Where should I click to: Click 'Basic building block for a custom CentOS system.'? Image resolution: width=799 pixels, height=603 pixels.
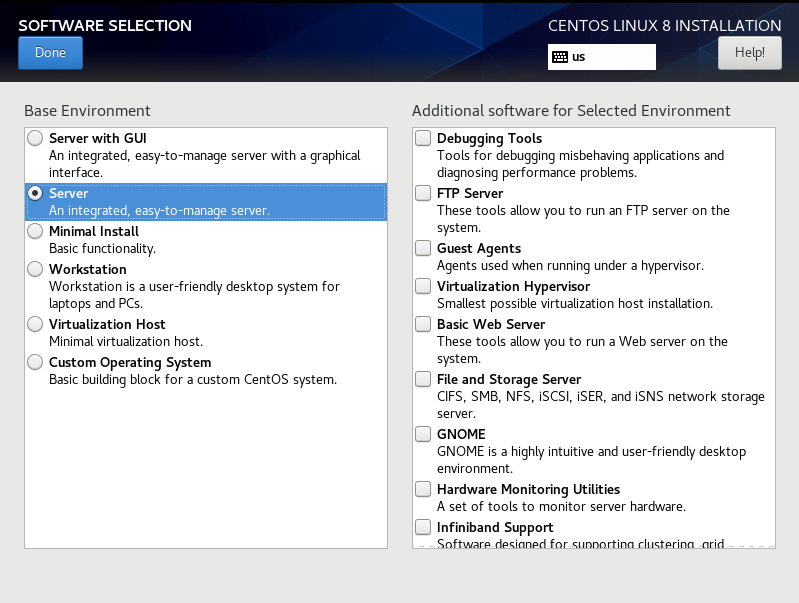pyautogui.click(x=193, y=380)
